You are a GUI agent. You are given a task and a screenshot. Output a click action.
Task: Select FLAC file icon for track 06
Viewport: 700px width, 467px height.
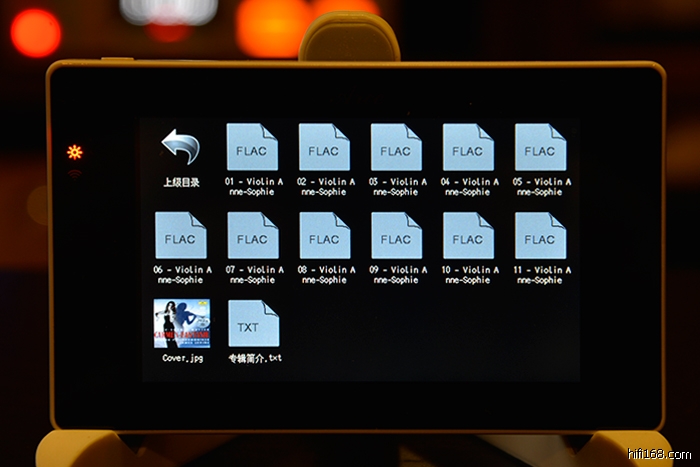[181, 236]
